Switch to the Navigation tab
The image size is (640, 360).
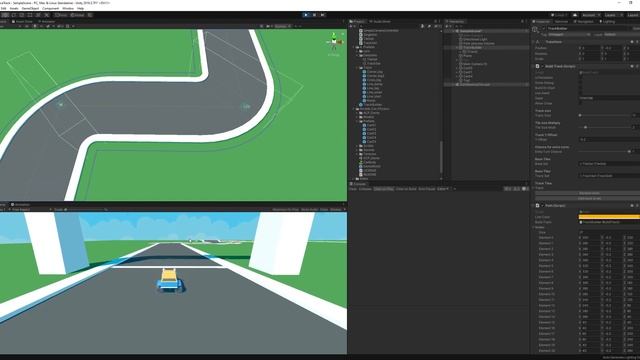583,22
